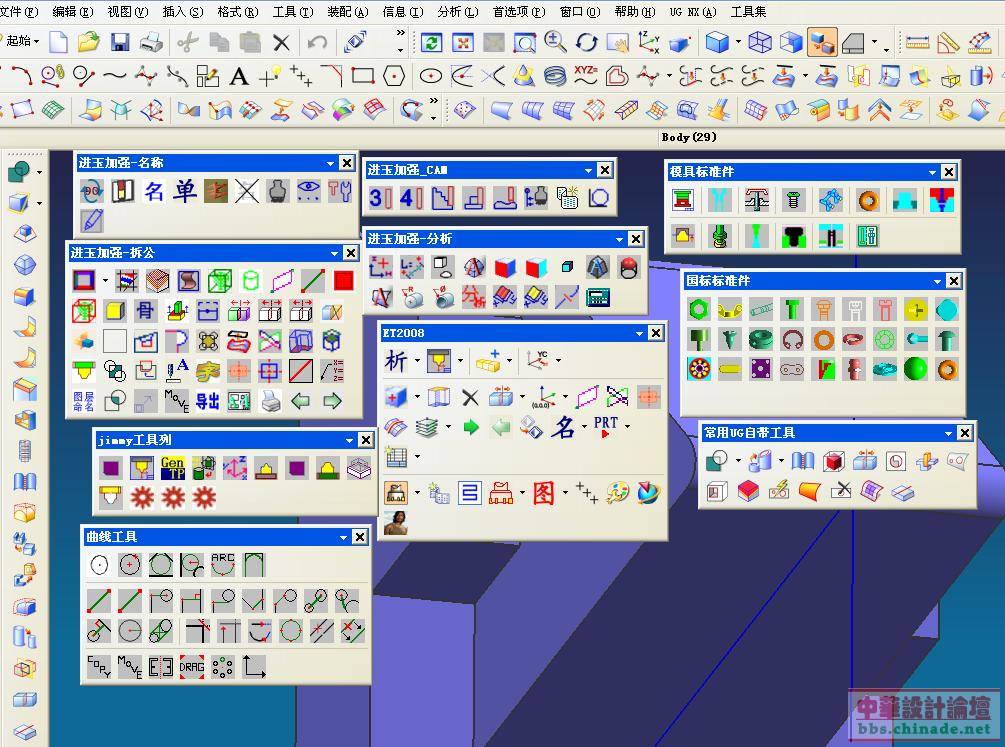Viewport: 1005px width, 747px height.
Task: Open the 分析 (Analysis) menu
Action: [458, 12]
